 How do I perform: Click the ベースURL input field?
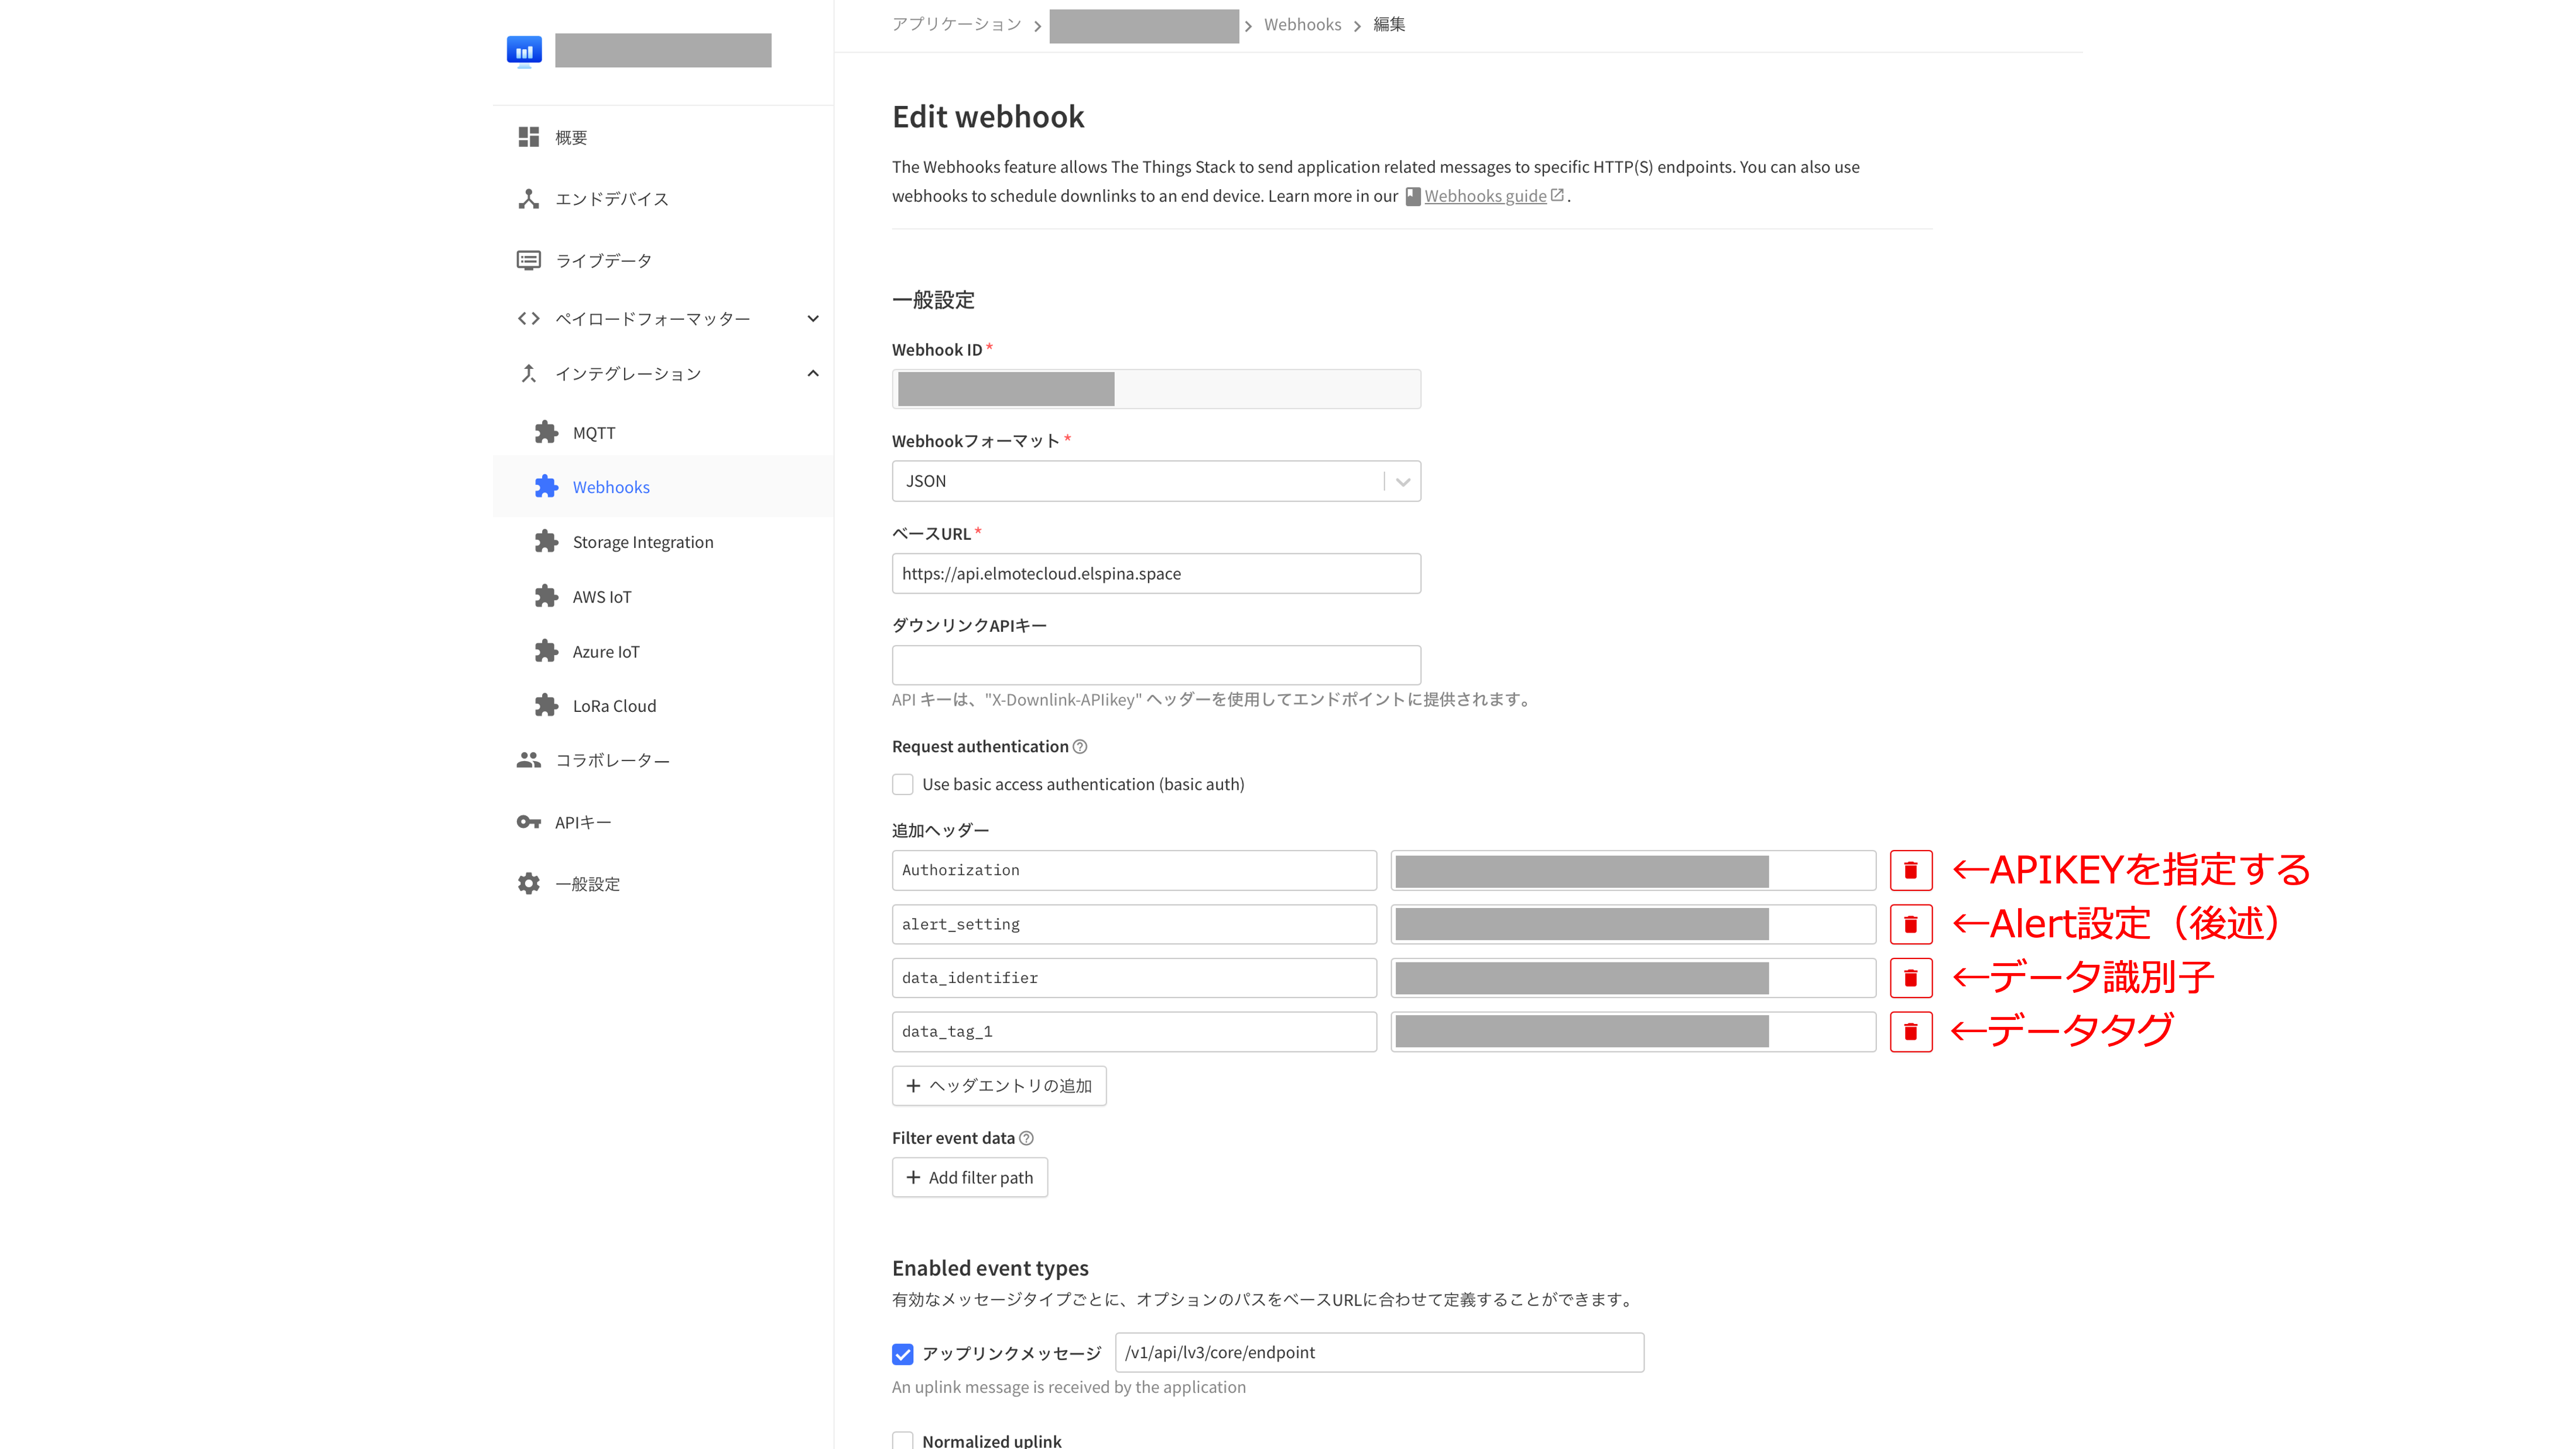pos(1155,573)
